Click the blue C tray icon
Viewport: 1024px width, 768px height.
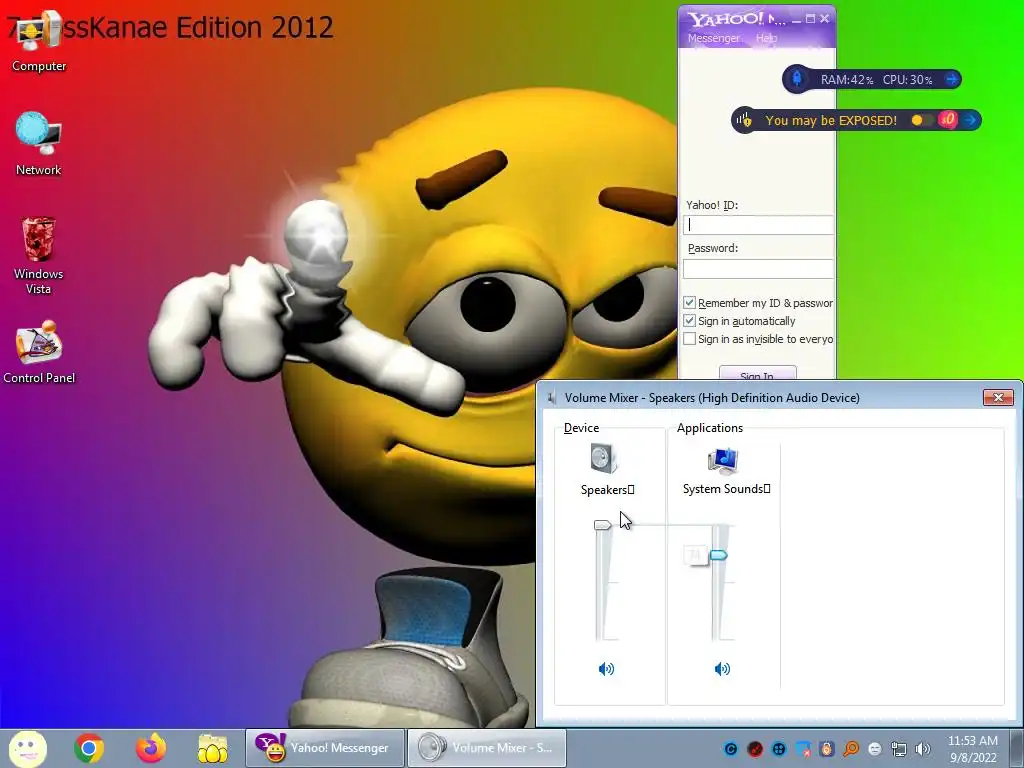point(731,749)
